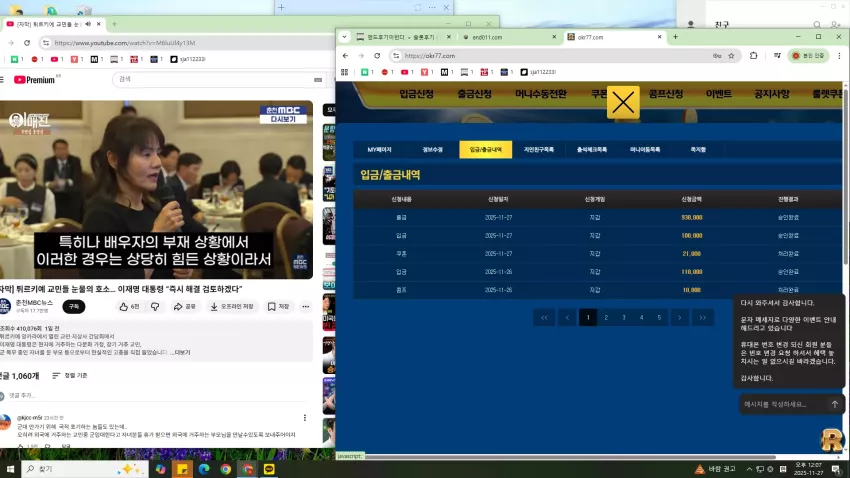Go to page 5 of the deposit history
This screenshot has width=850, height=478.
click(659, 318)
